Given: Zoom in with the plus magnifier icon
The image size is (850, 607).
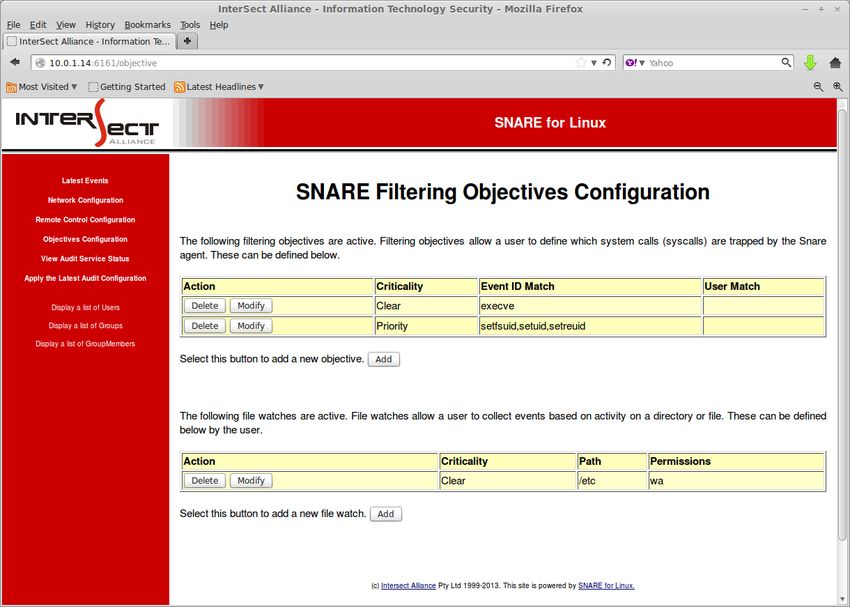Looking at the screenshot, I should click(x=838, y=87).
